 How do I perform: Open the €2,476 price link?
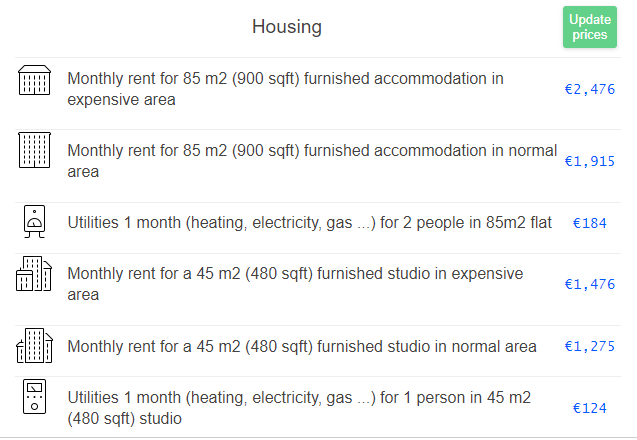[589, 89]
